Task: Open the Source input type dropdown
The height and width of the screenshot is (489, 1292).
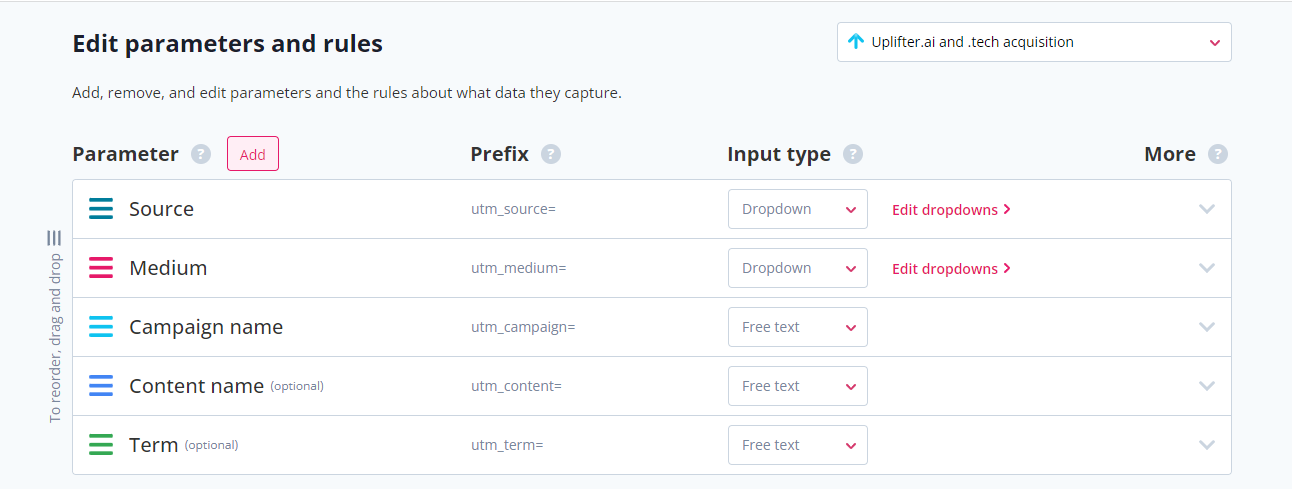Action: [797, 209]
